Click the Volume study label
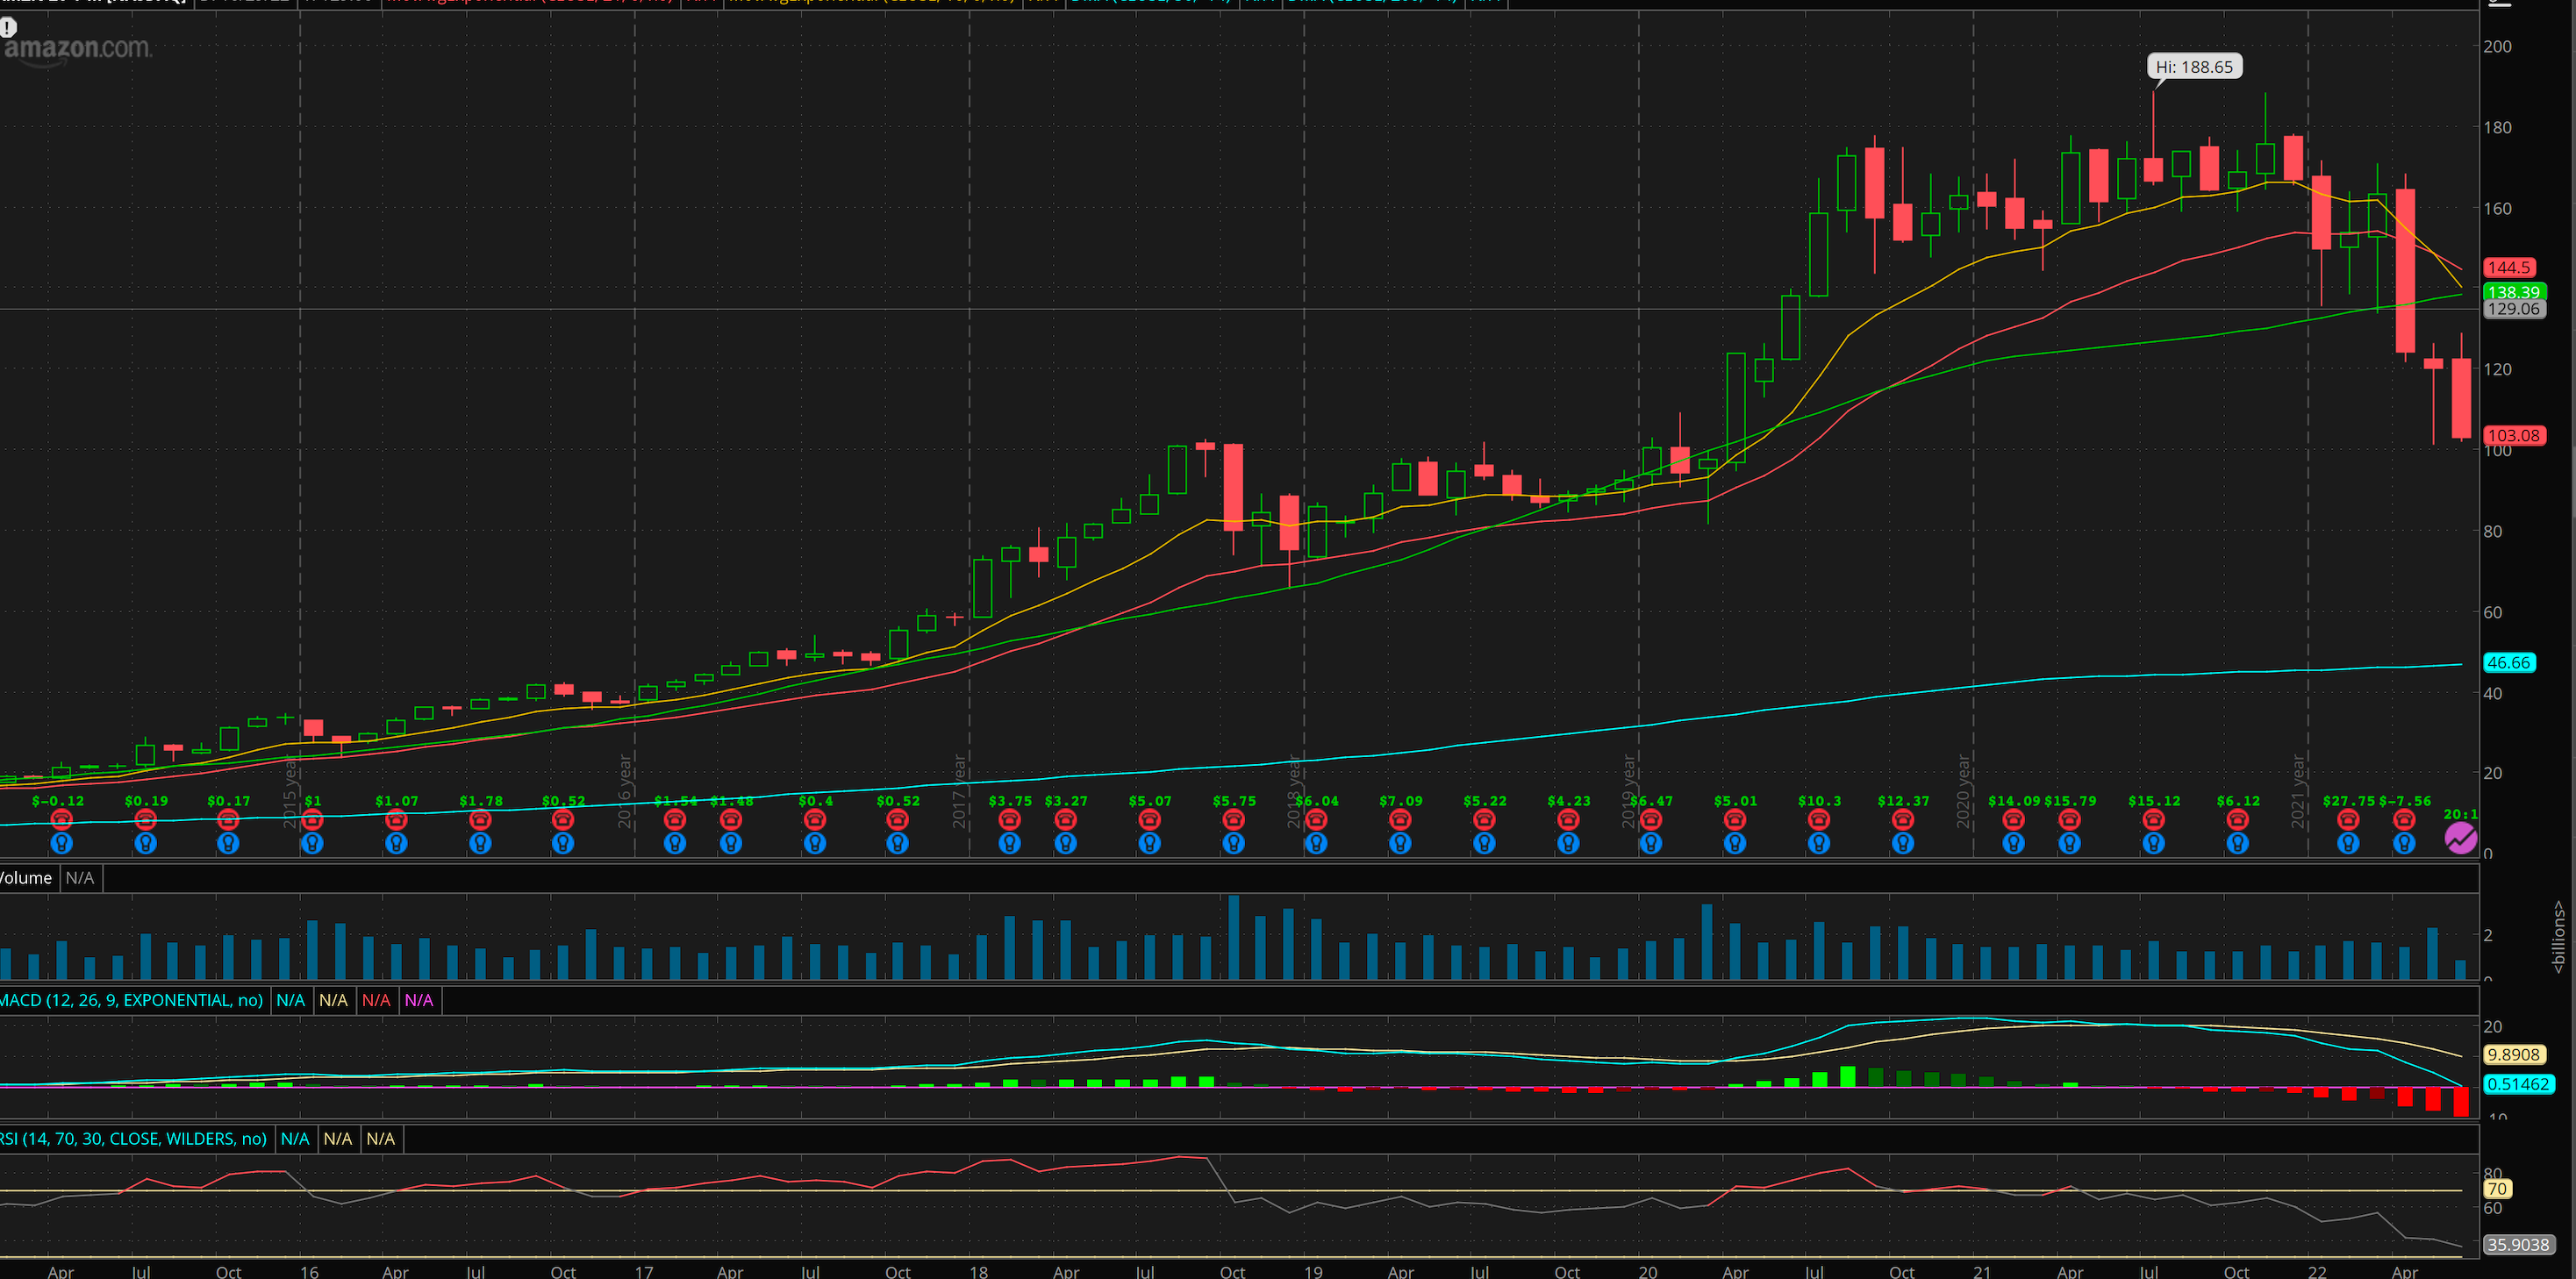This screenshot has height=1279, width=2576. [x=26, y=878]
